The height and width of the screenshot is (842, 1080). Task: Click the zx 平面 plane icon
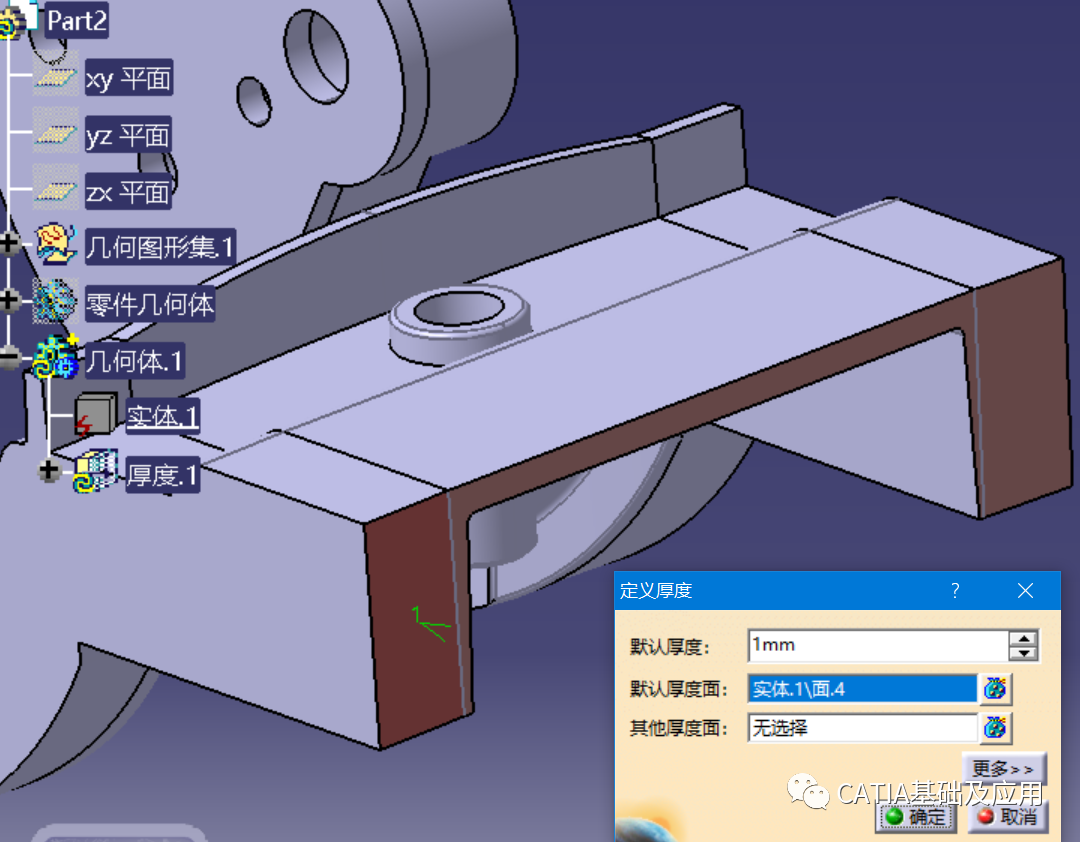coord(56,191)
